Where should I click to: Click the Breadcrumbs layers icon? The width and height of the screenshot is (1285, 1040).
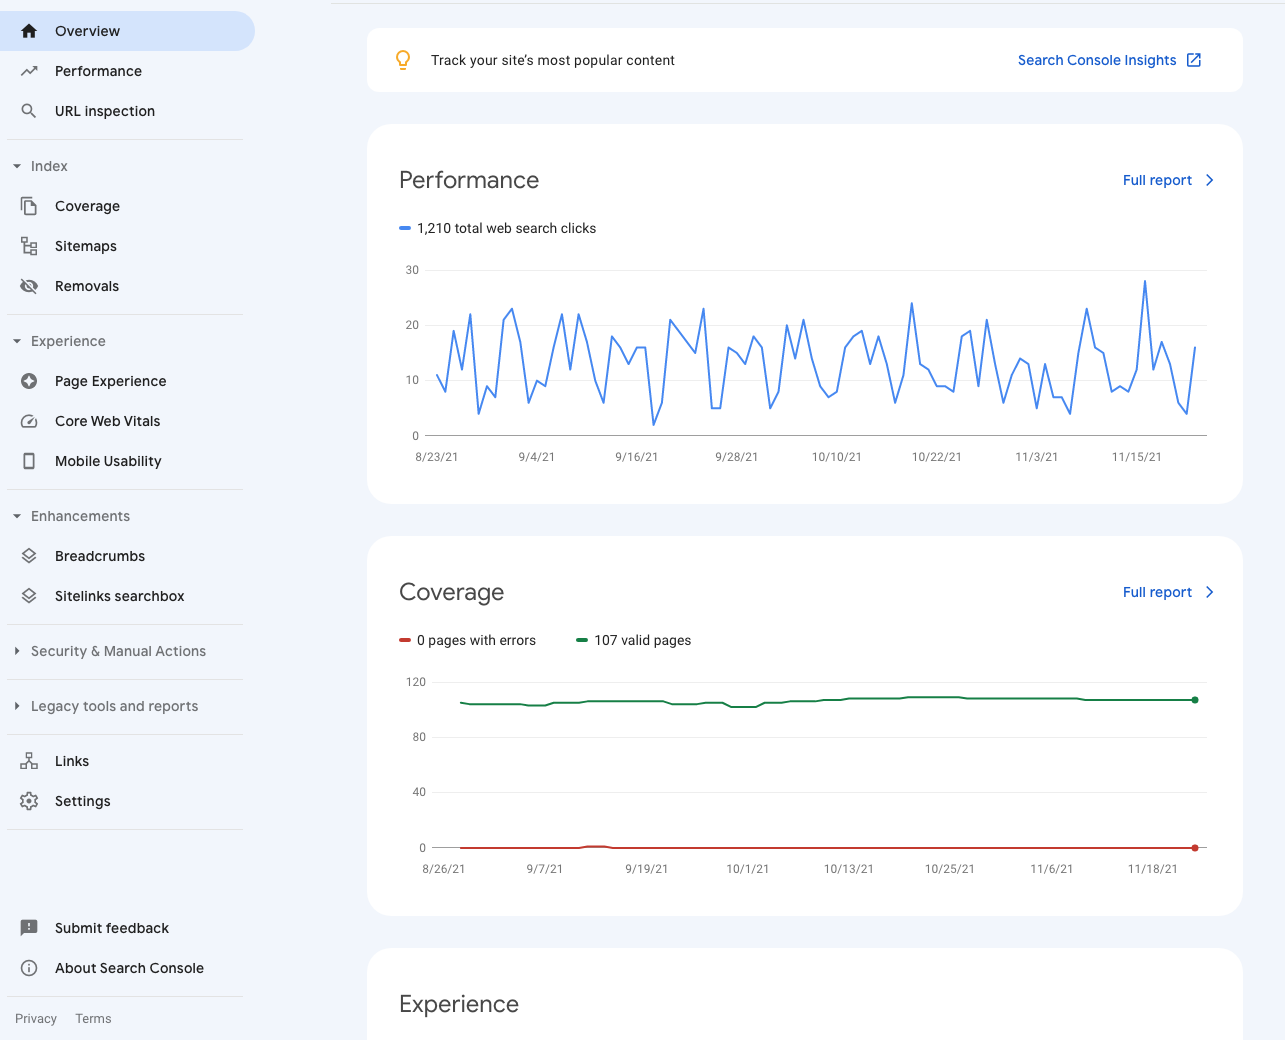[29, 556]
